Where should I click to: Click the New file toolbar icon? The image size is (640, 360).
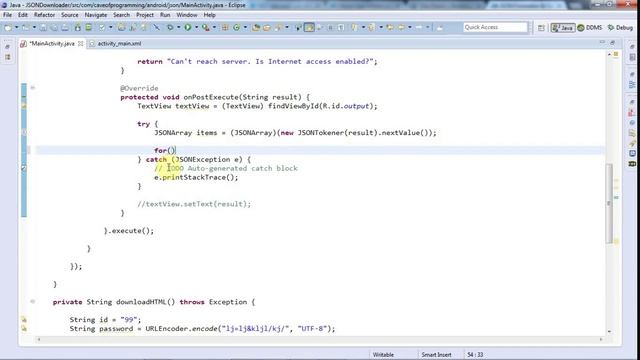coord(8,27)
